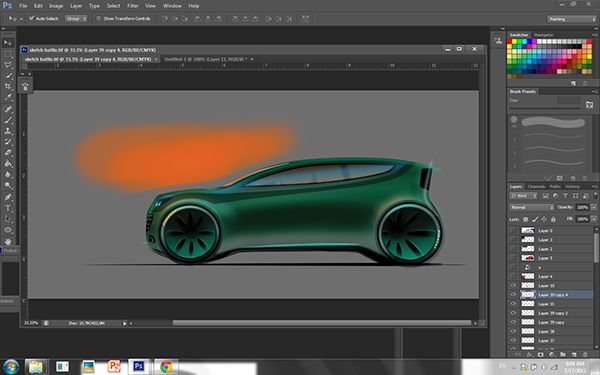Select the Pen tool
600x375 pixels.
8,197
